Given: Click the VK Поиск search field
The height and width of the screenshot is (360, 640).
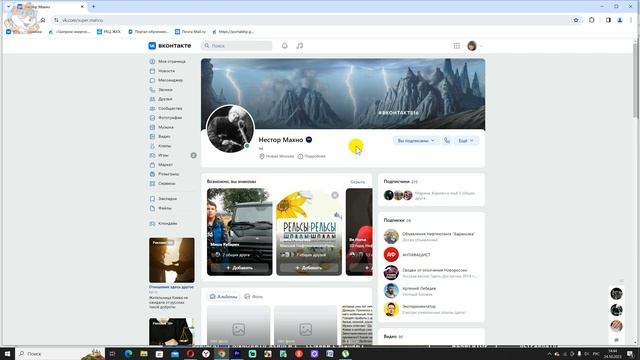Looking at the screenshot, I should (237, 46).
